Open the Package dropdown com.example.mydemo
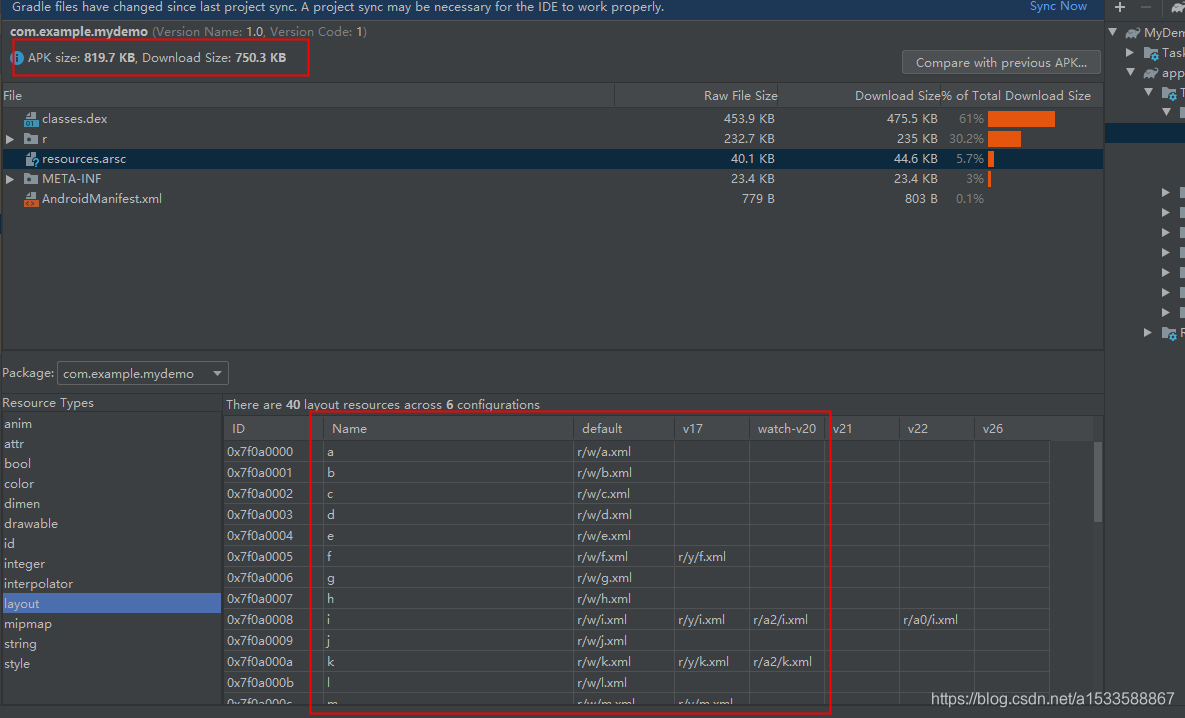Screen dimensions: 1185x718 tap(143, 373)
